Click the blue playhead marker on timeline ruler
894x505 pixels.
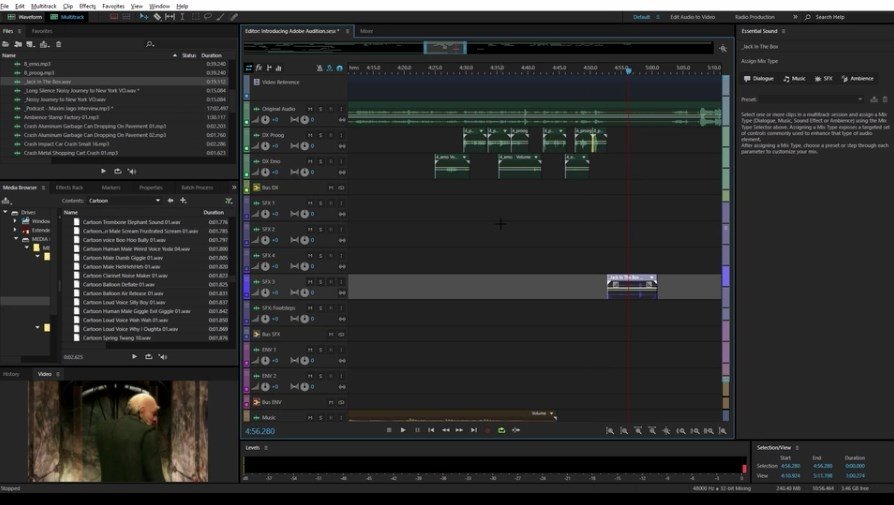628,70
